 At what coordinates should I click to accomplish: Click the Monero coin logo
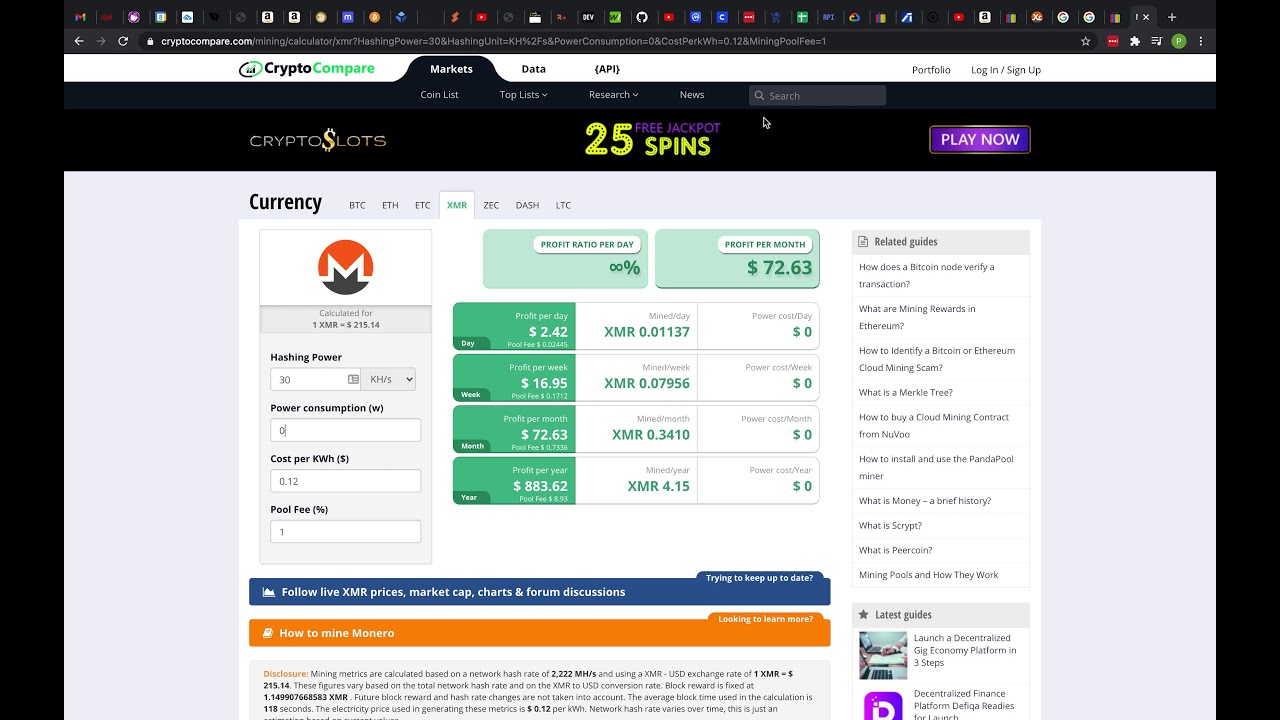(345, 267)
